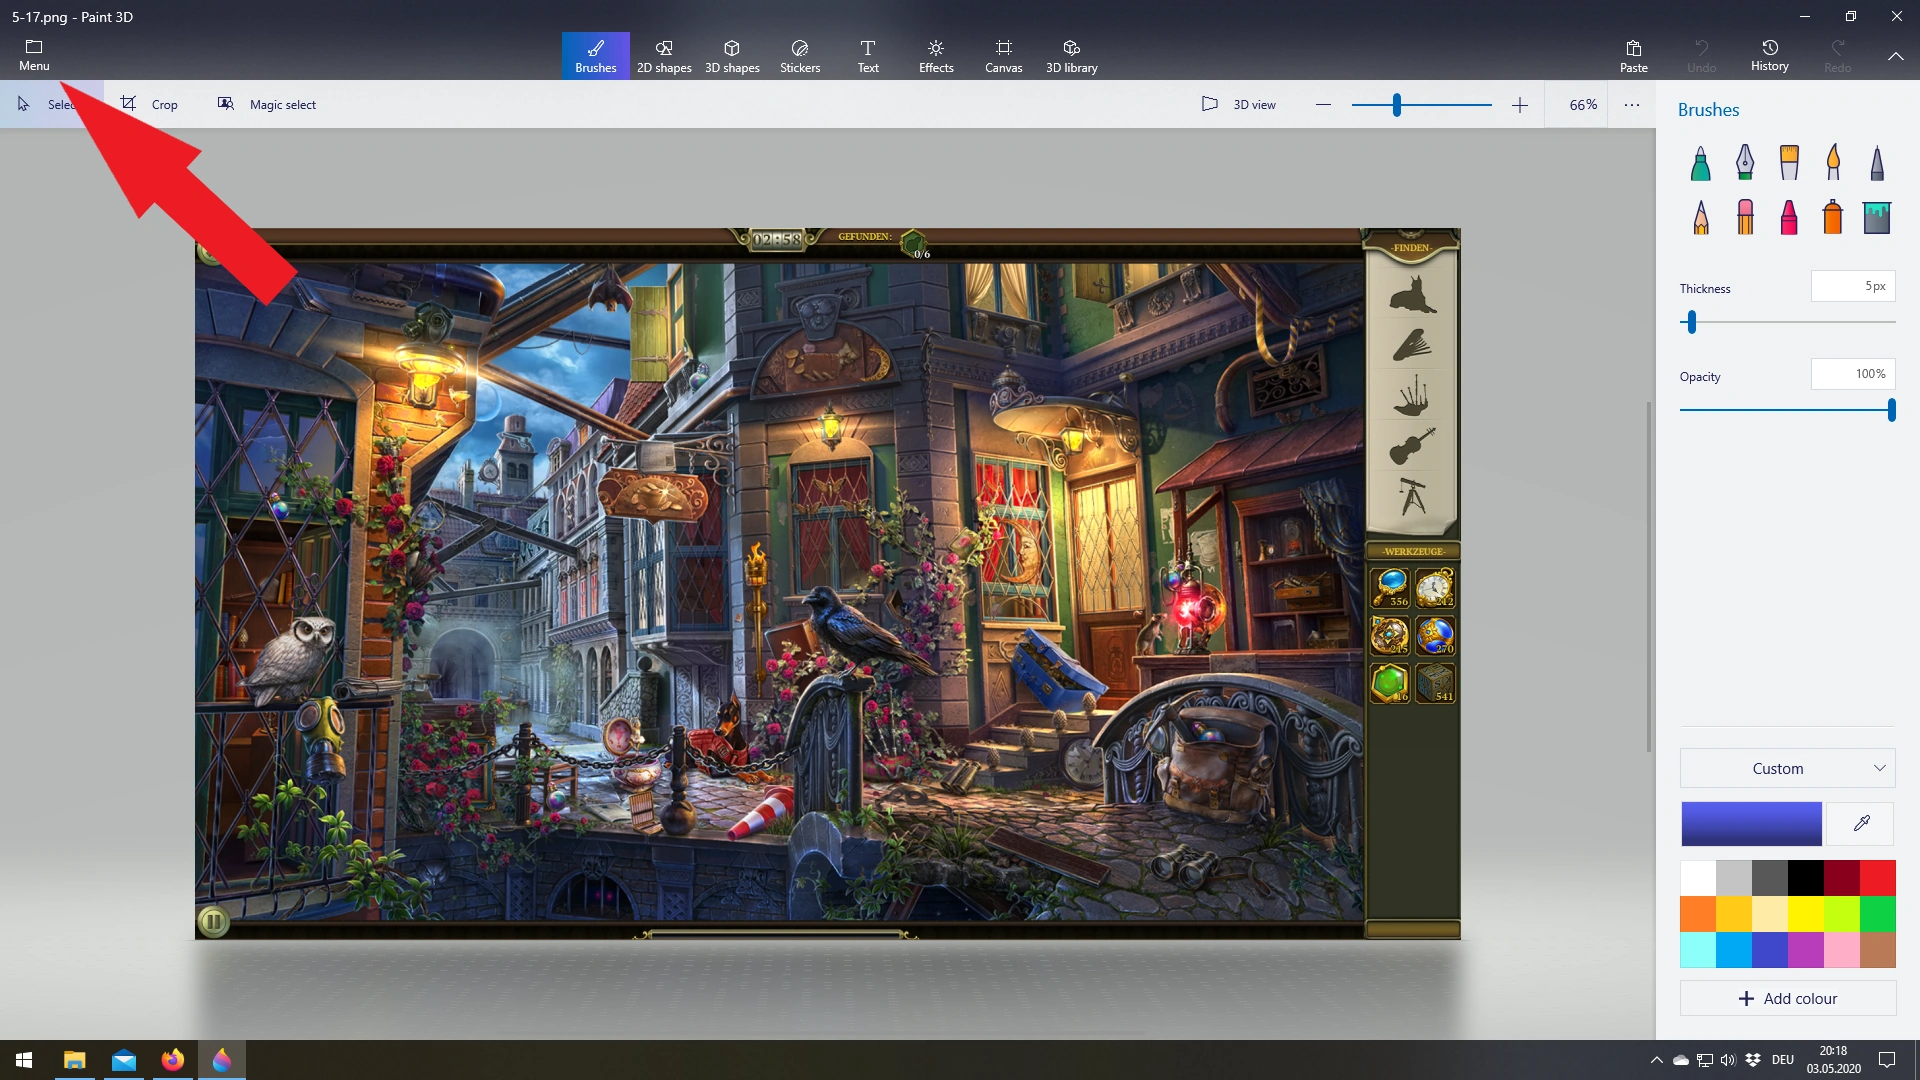
Task: Select the Marker brush
Action: pos(1700,162)
